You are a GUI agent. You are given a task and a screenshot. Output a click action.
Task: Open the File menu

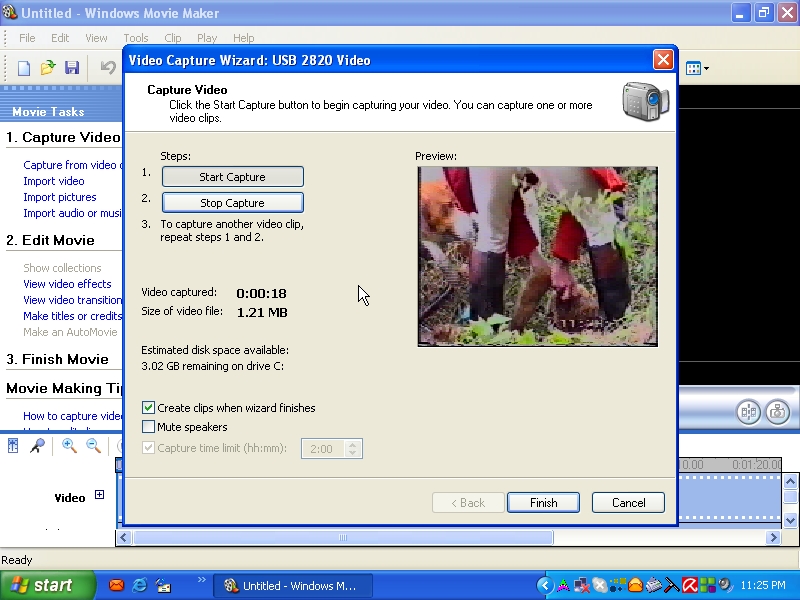(27, 38)
